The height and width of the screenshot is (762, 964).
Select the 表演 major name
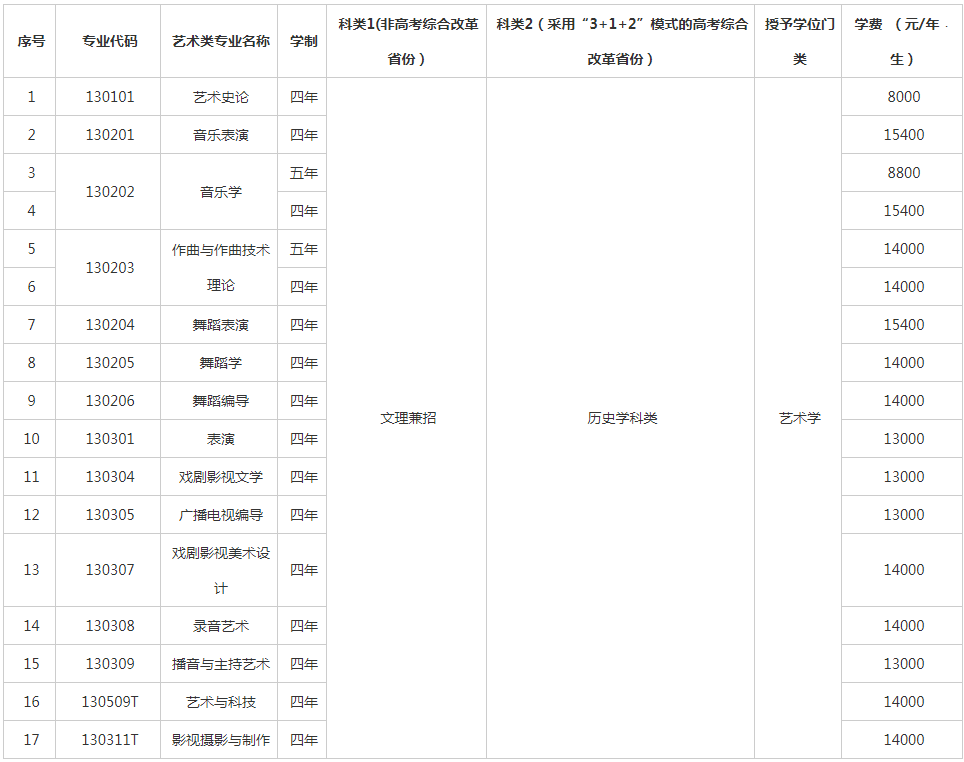[221, 439]
